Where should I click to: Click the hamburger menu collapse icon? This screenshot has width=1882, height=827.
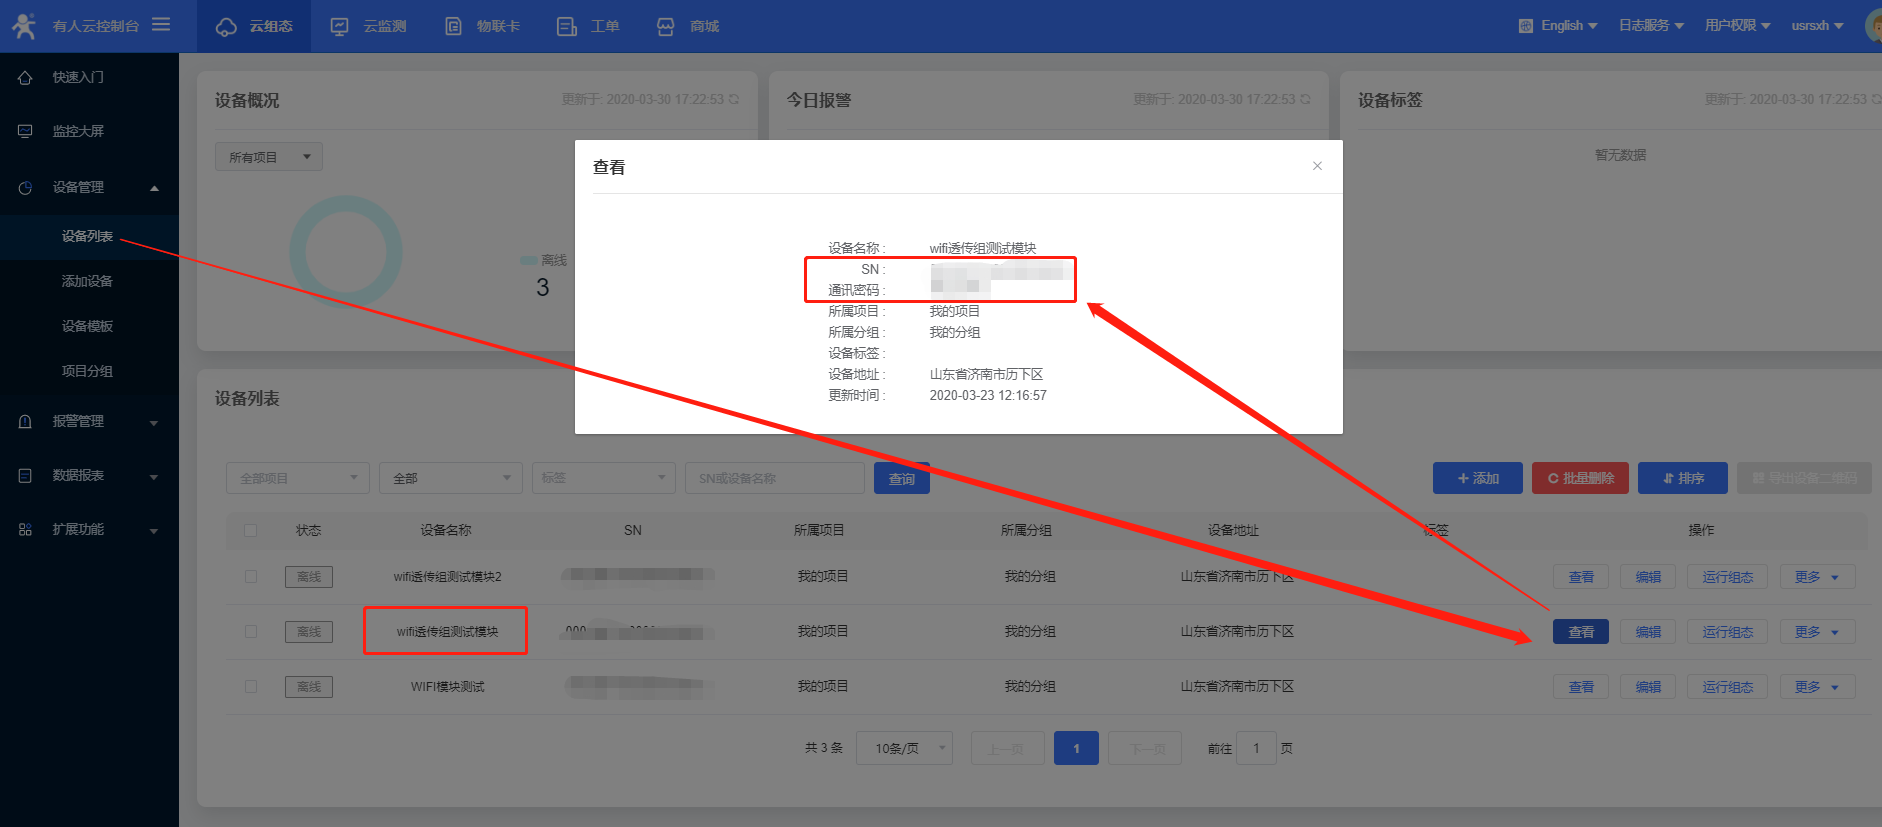(x=161, y=25)
